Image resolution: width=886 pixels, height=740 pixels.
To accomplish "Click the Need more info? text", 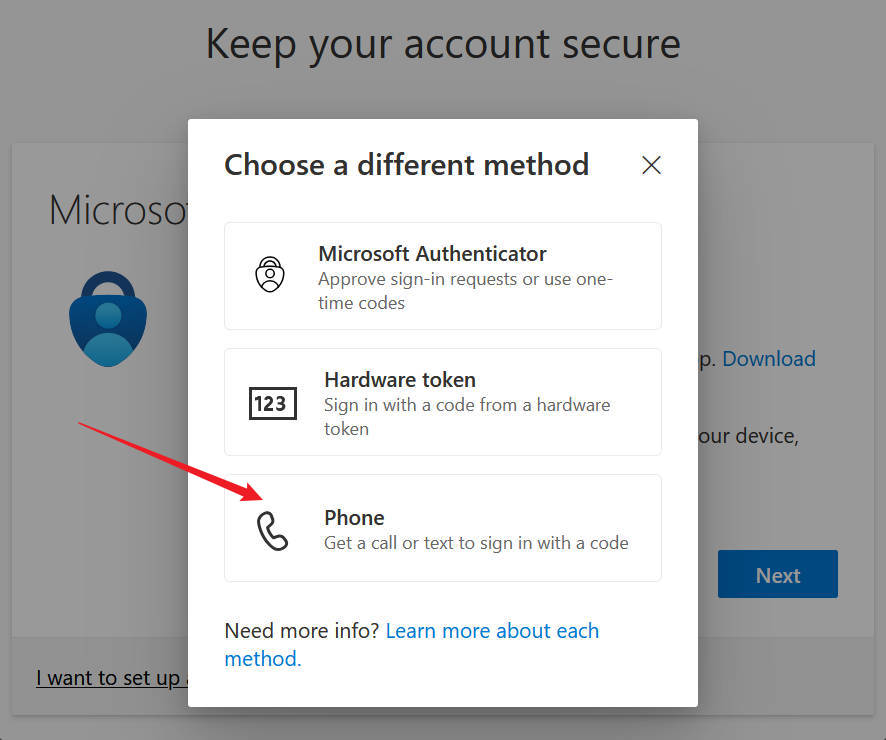I will pos(301,630).
